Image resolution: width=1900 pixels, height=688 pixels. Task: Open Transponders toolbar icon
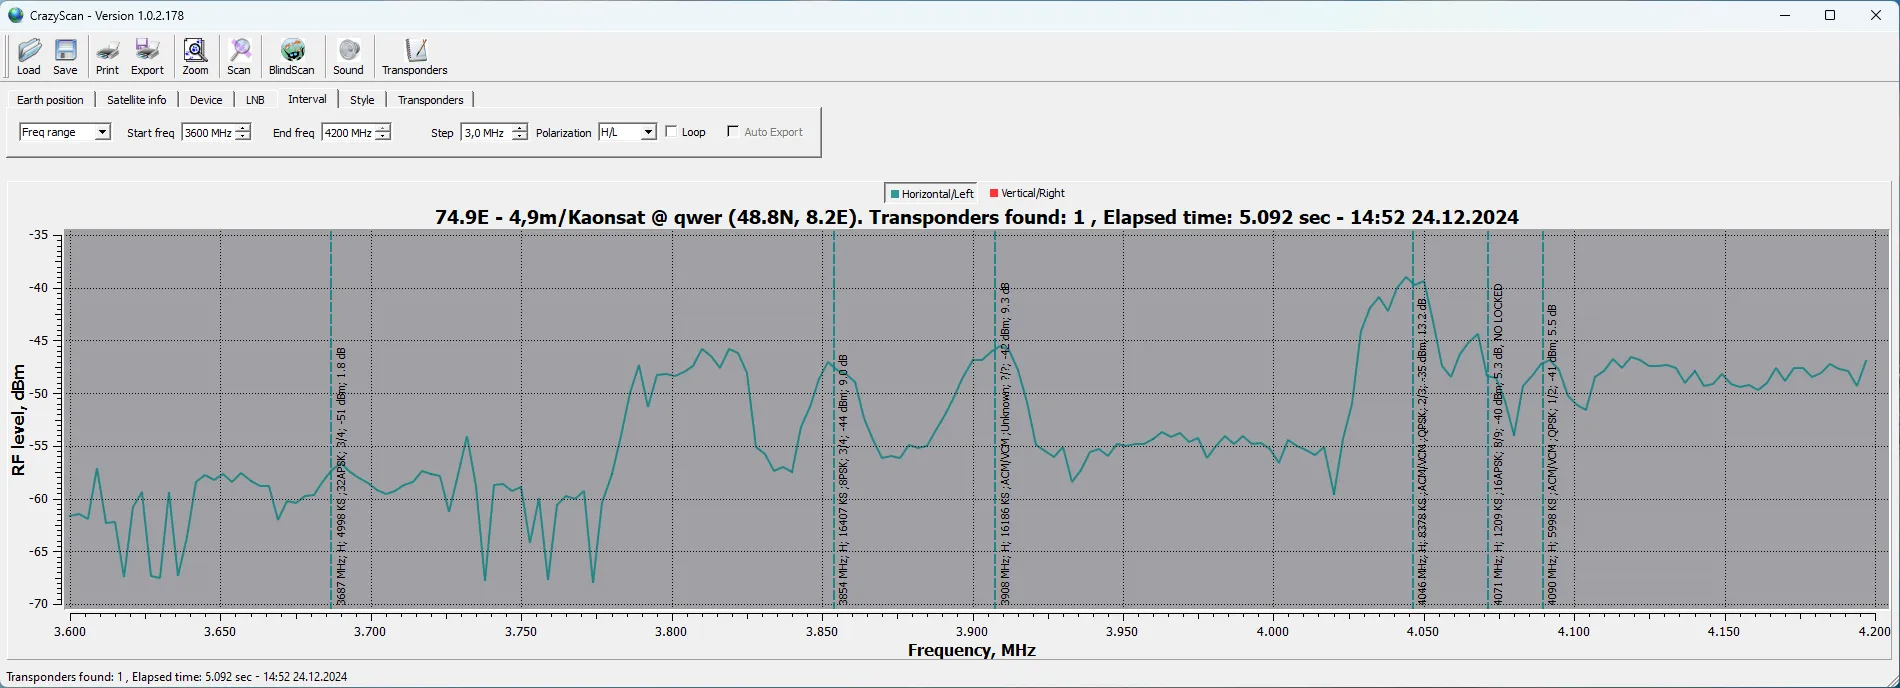click(414, 56)
